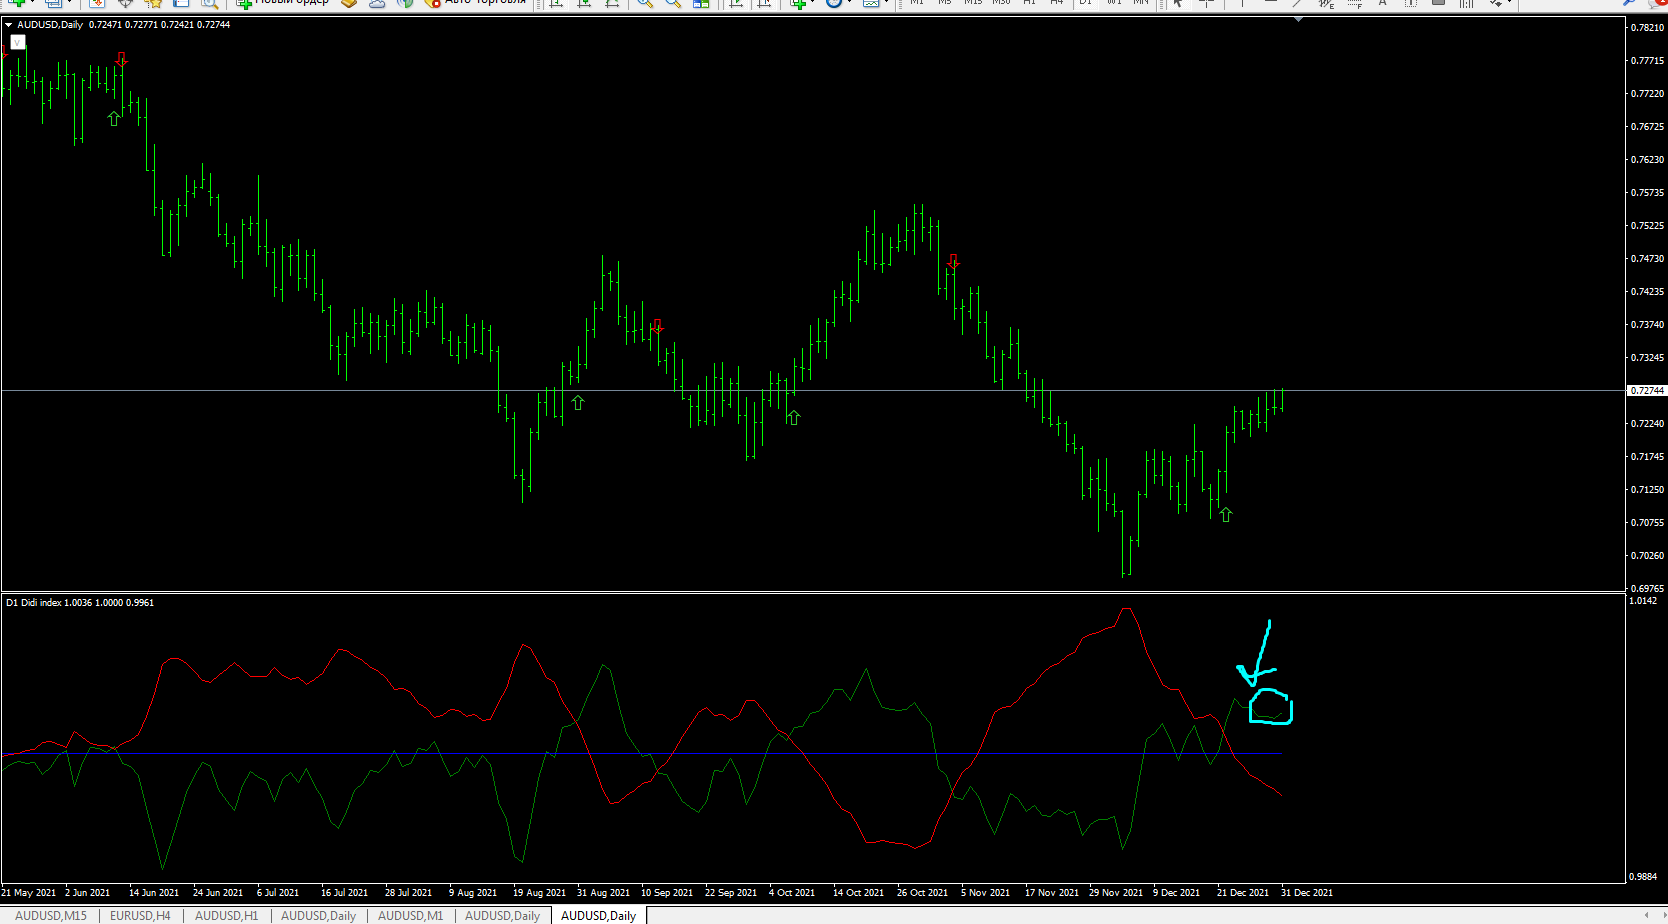Go to the AUDUSD,M1 chart tab
Viewport: 1668px width, 924px height.
click(410, 915)
